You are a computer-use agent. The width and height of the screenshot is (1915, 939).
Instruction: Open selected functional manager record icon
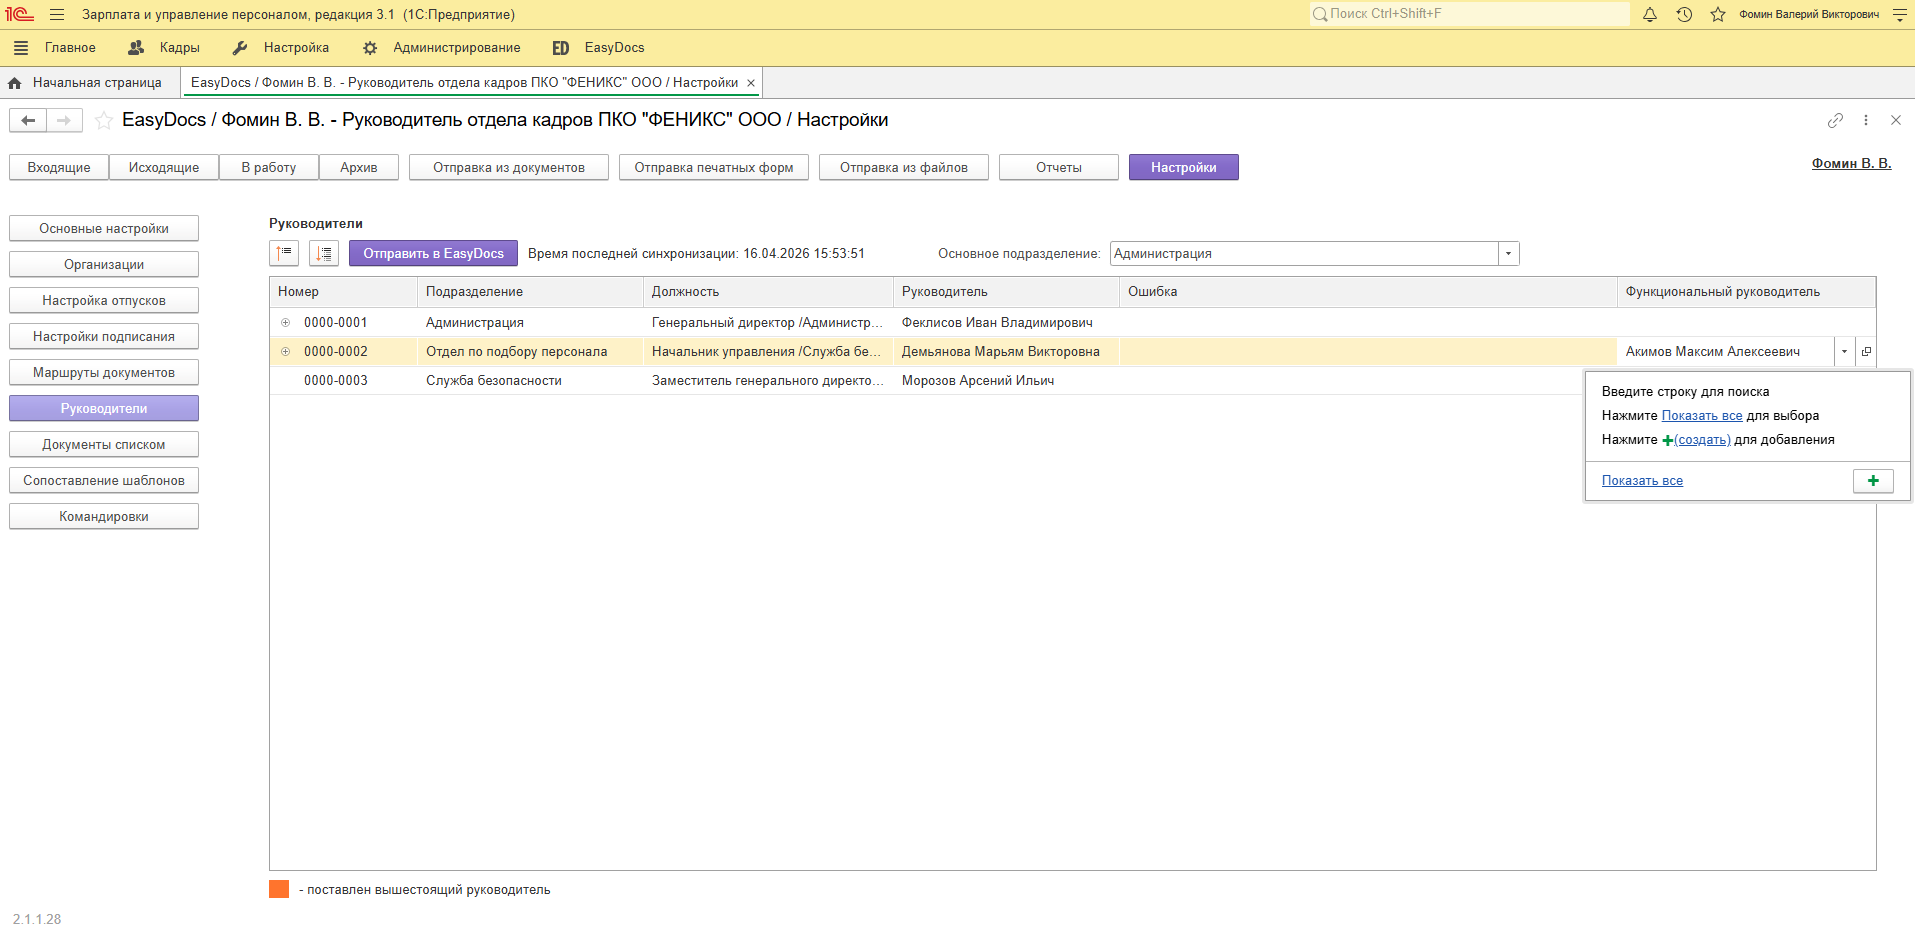point(1866,352)
